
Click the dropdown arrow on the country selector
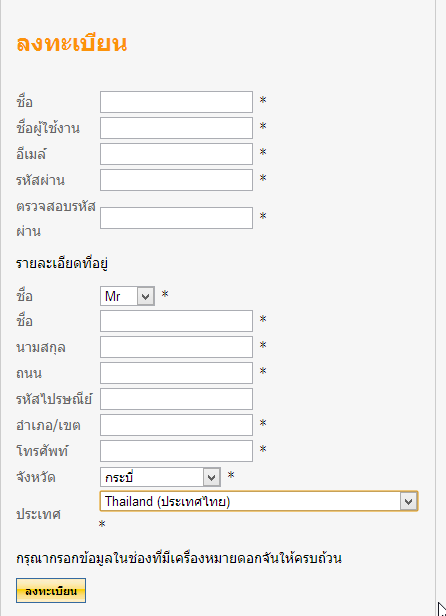tap(408, 501)
